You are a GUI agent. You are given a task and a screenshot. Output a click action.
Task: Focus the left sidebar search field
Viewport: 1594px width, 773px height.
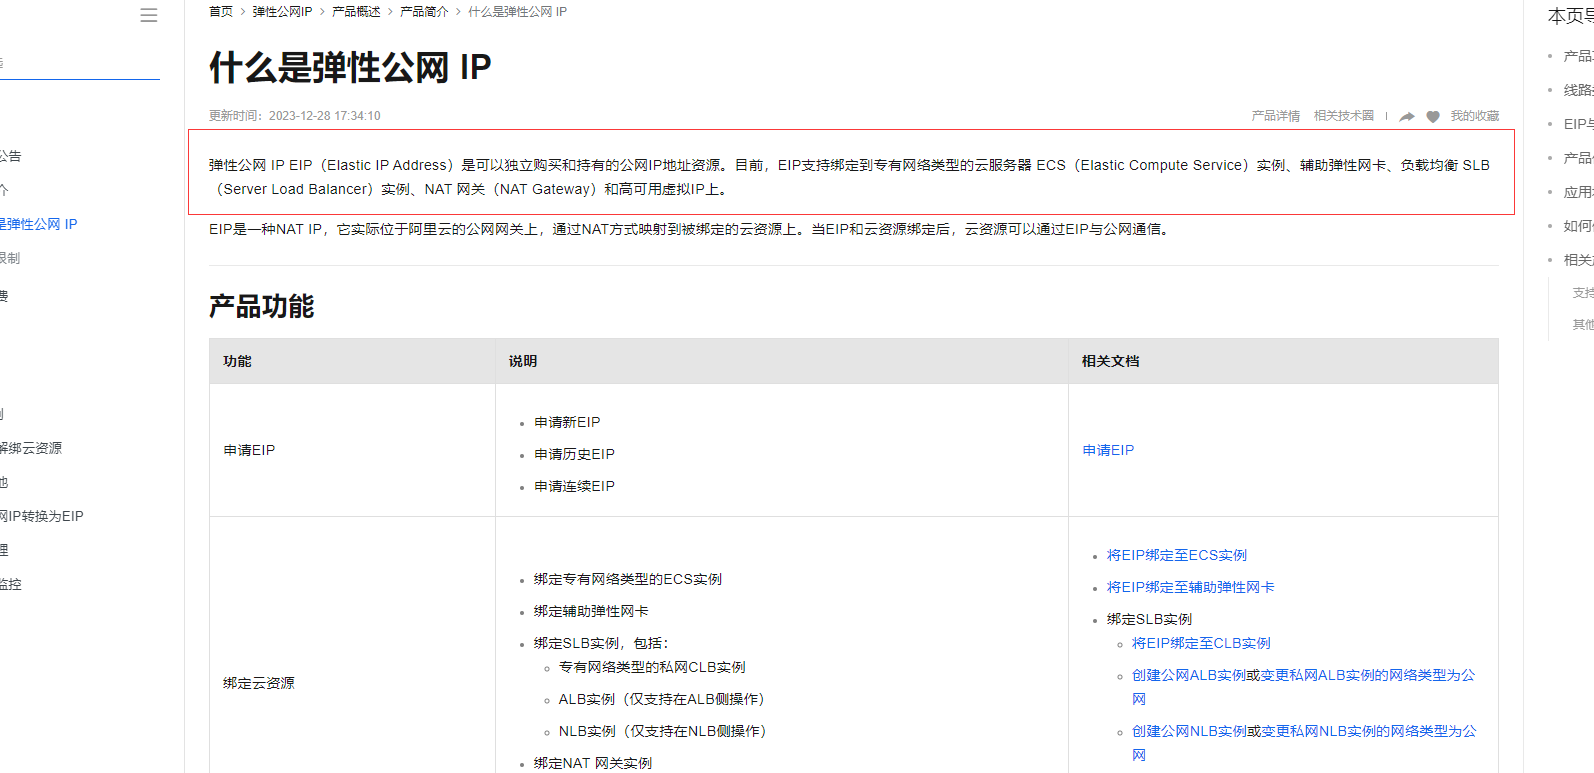coord(80,63)
